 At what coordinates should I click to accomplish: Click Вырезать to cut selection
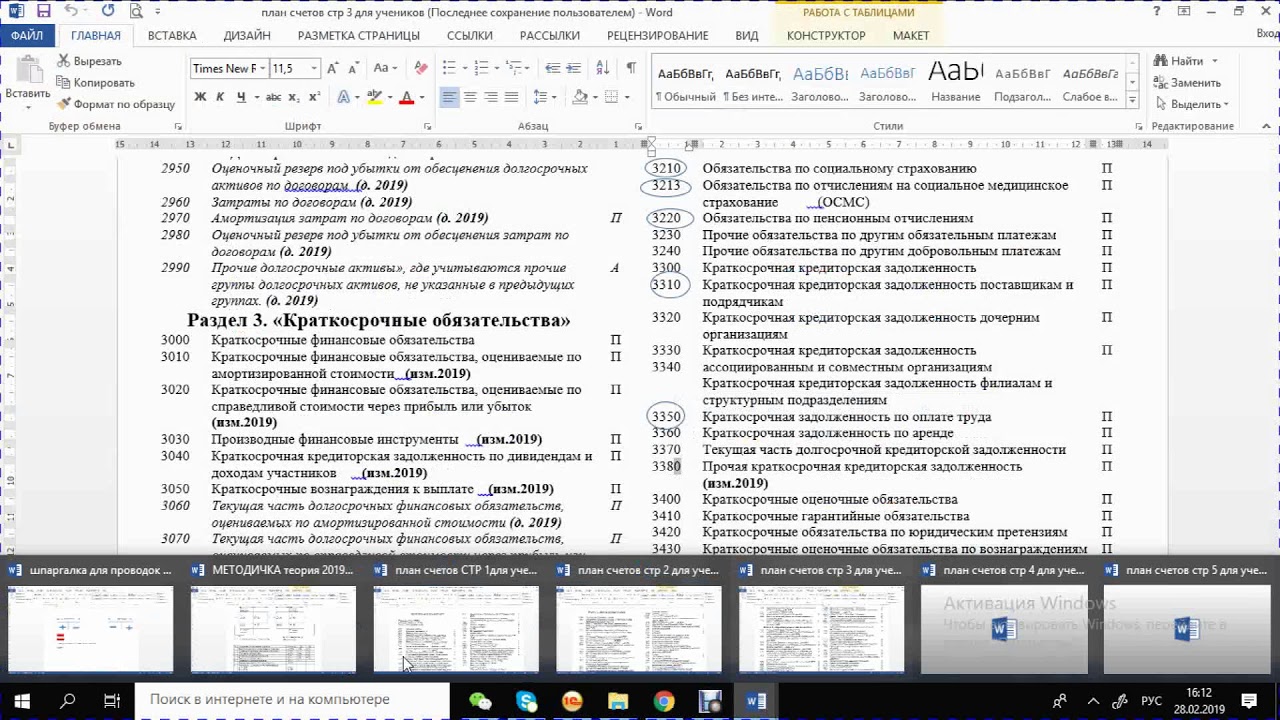pyautogui.click(x=89, y=62)
